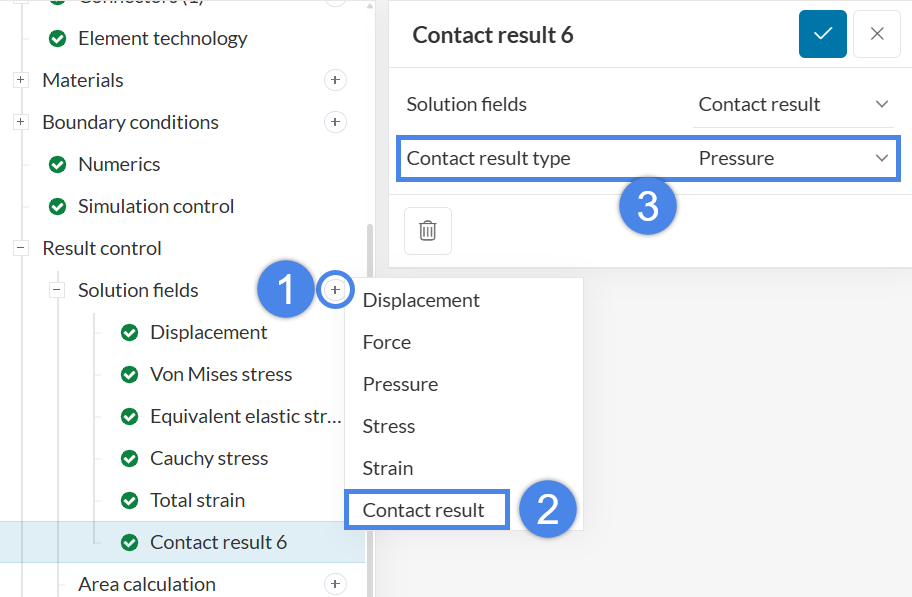Click the trash delete icon
Image resolution: width=912 pixels, height=597 pixels.
pos(428,231)
